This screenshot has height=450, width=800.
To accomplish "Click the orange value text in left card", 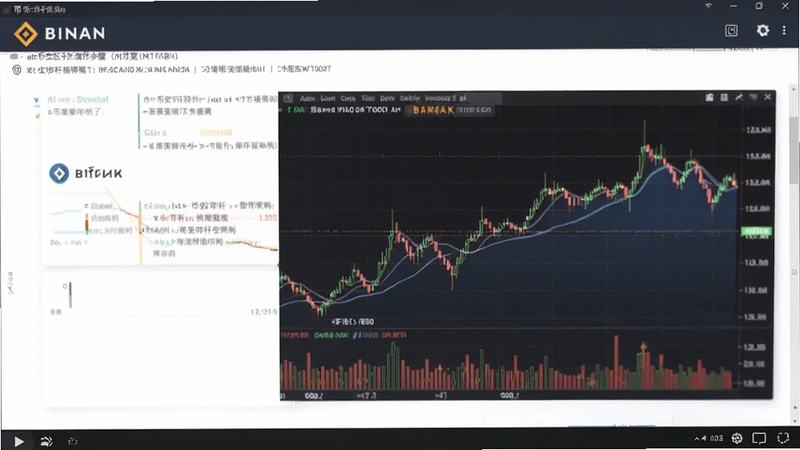I will point(216,133).
